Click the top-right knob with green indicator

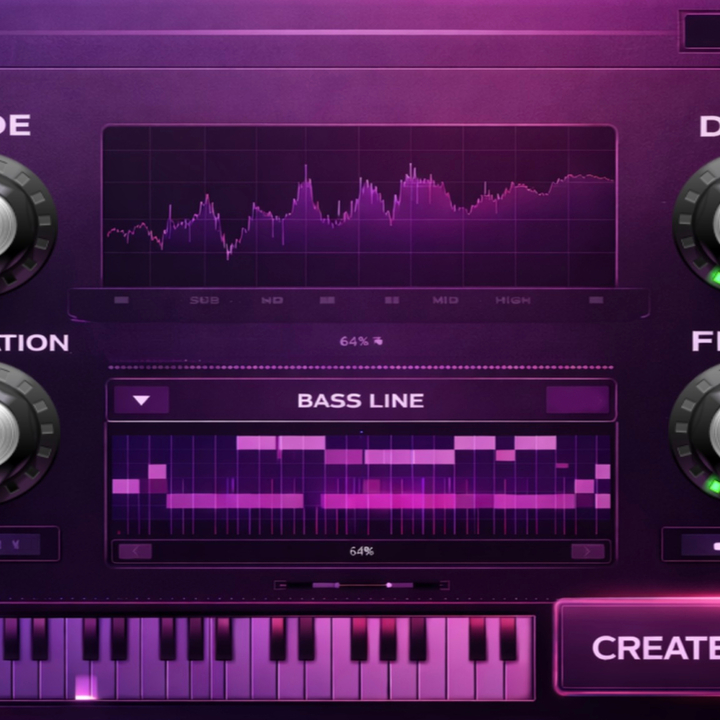tap(705, 223)
